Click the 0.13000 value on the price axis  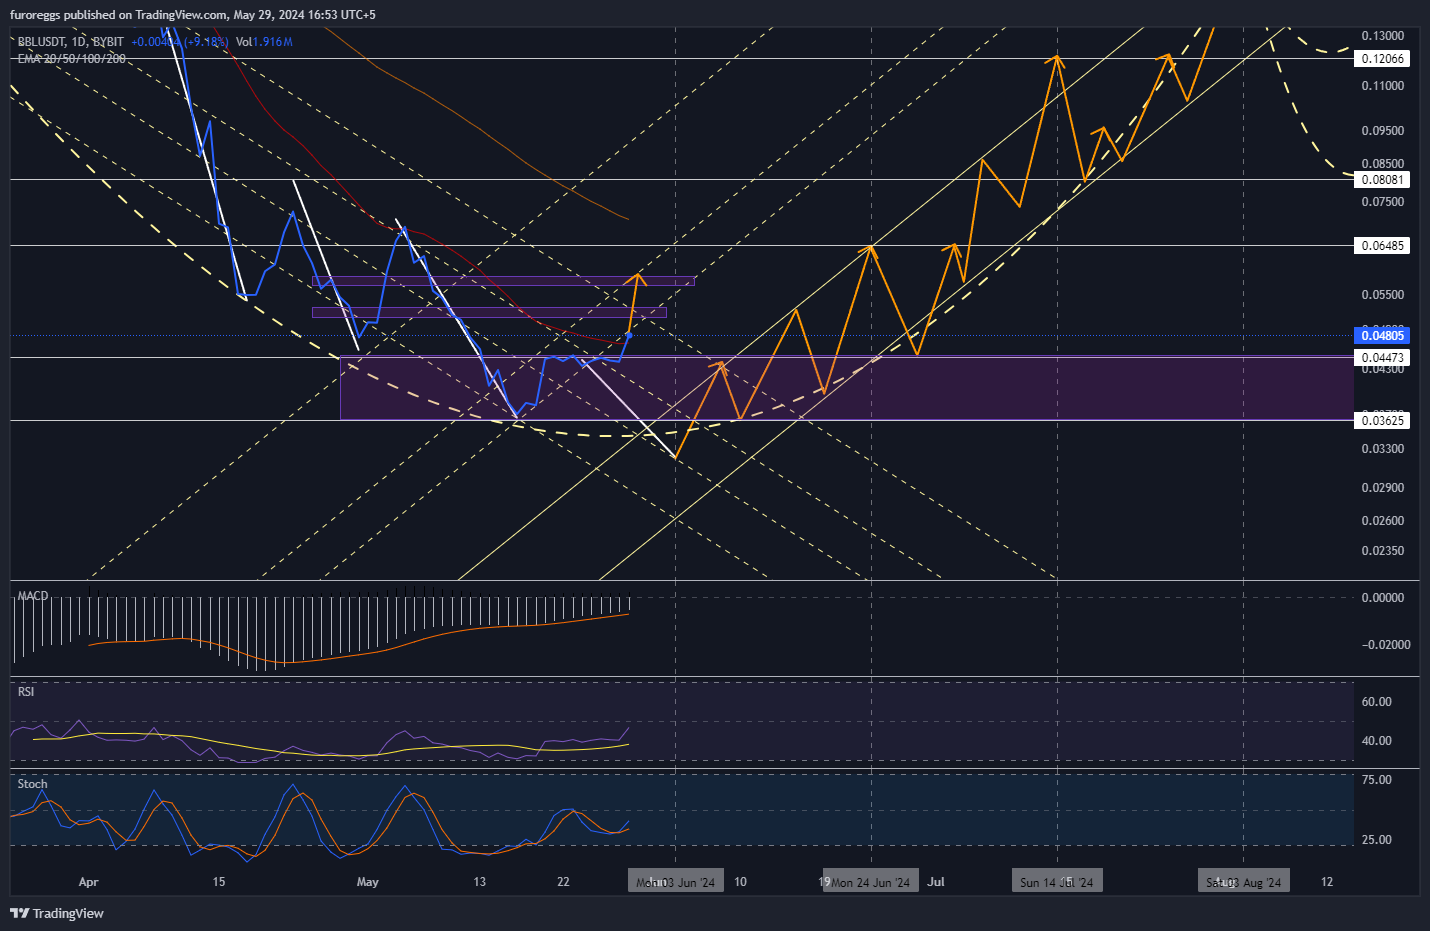coord(1383,36)
